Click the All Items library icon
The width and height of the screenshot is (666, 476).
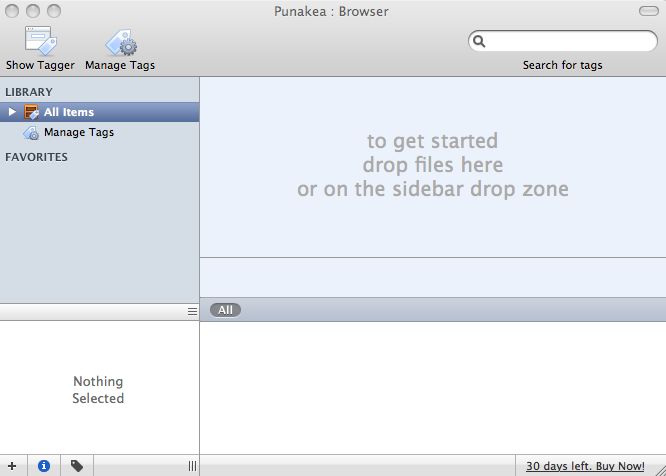tap(31, 112)
